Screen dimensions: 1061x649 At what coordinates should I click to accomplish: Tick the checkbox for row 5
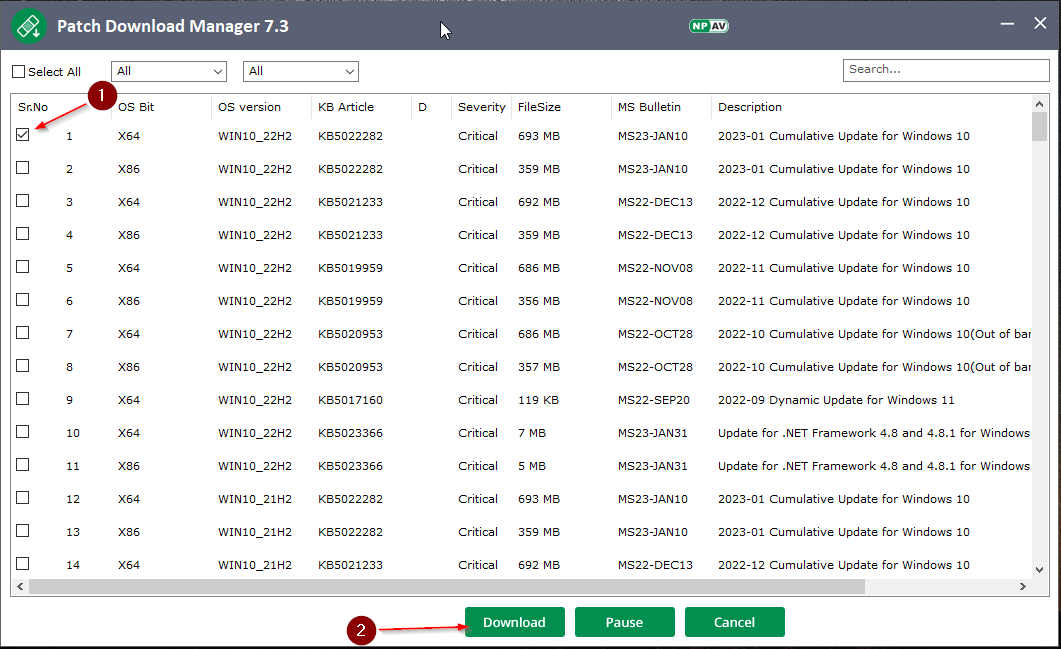tap(23, 267)
